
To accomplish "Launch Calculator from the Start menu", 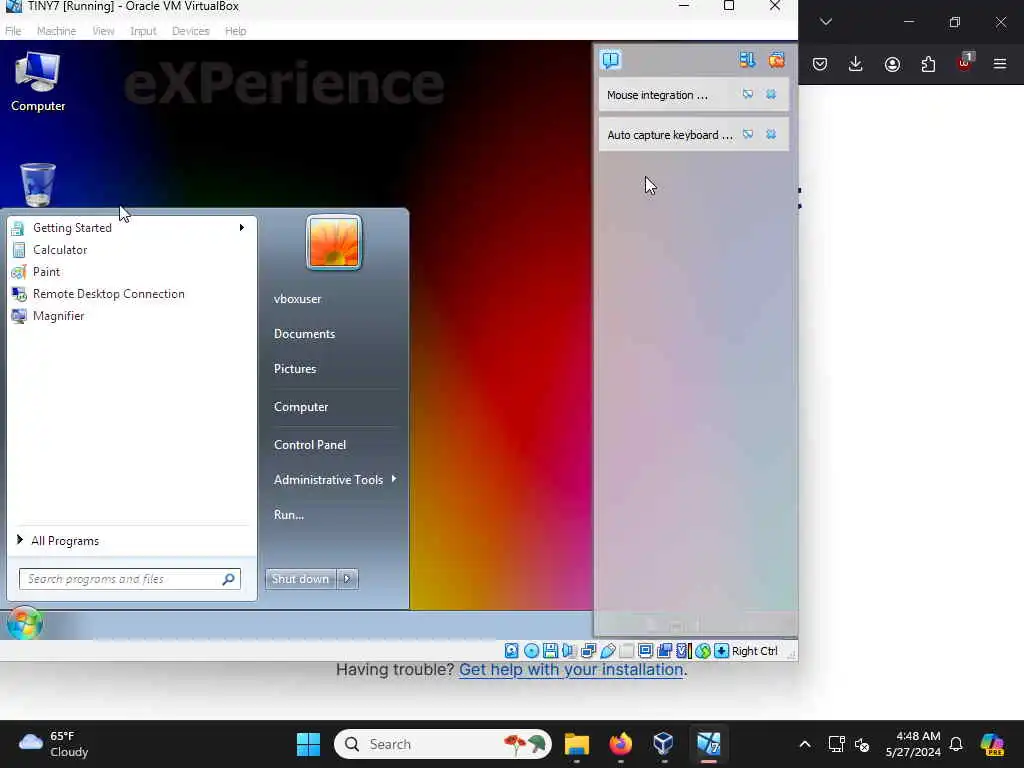I will [x=131, y=250].
